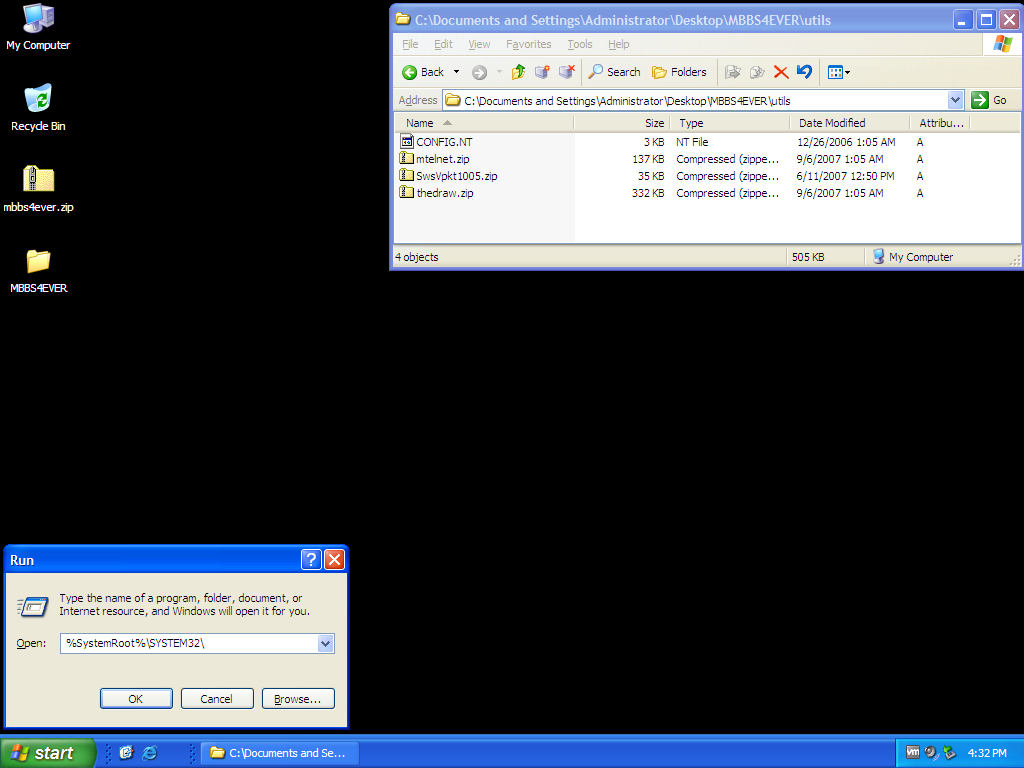Image resolution: width=1024 pixels, height=768 pixels.
Task: Open the Tools menu
Action: coord(580,44)
